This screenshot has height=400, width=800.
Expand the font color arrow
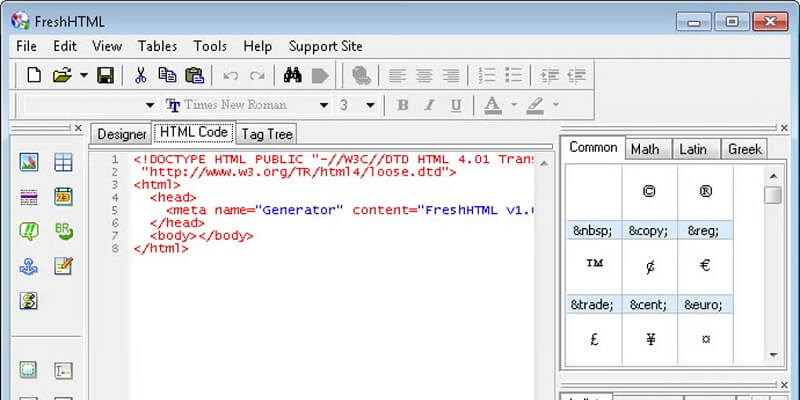[x=514, y=106]
